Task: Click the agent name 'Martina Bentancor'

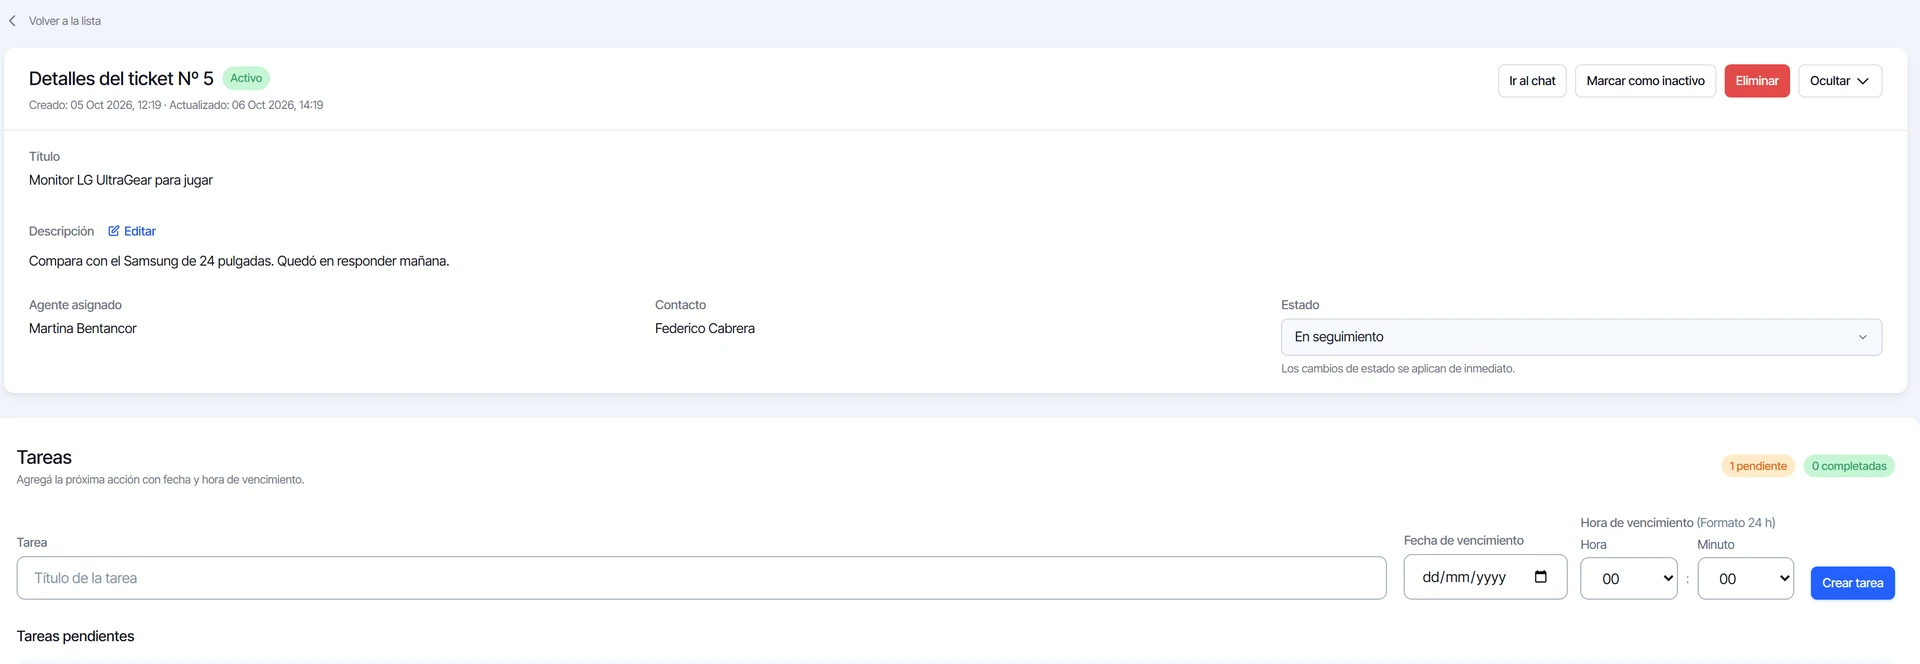Action: [x=83, y=328]
